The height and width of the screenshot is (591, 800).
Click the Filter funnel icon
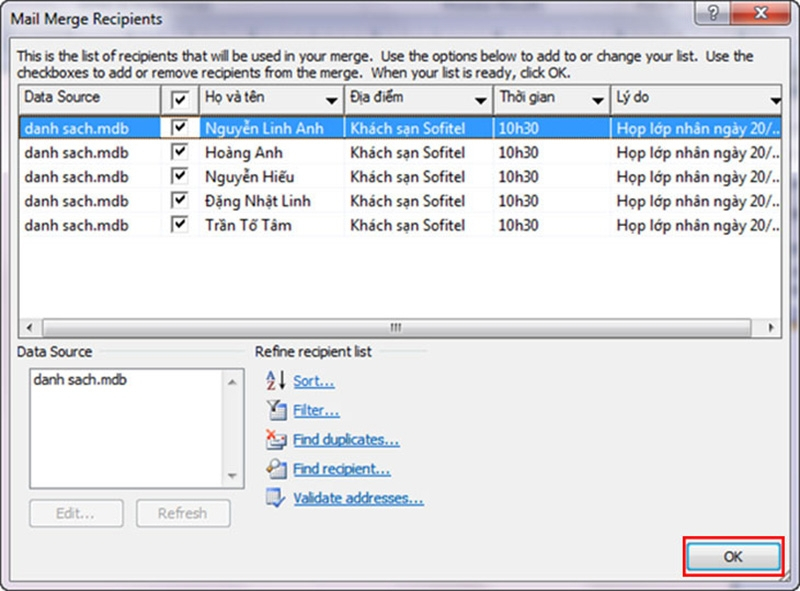(275, 410)
